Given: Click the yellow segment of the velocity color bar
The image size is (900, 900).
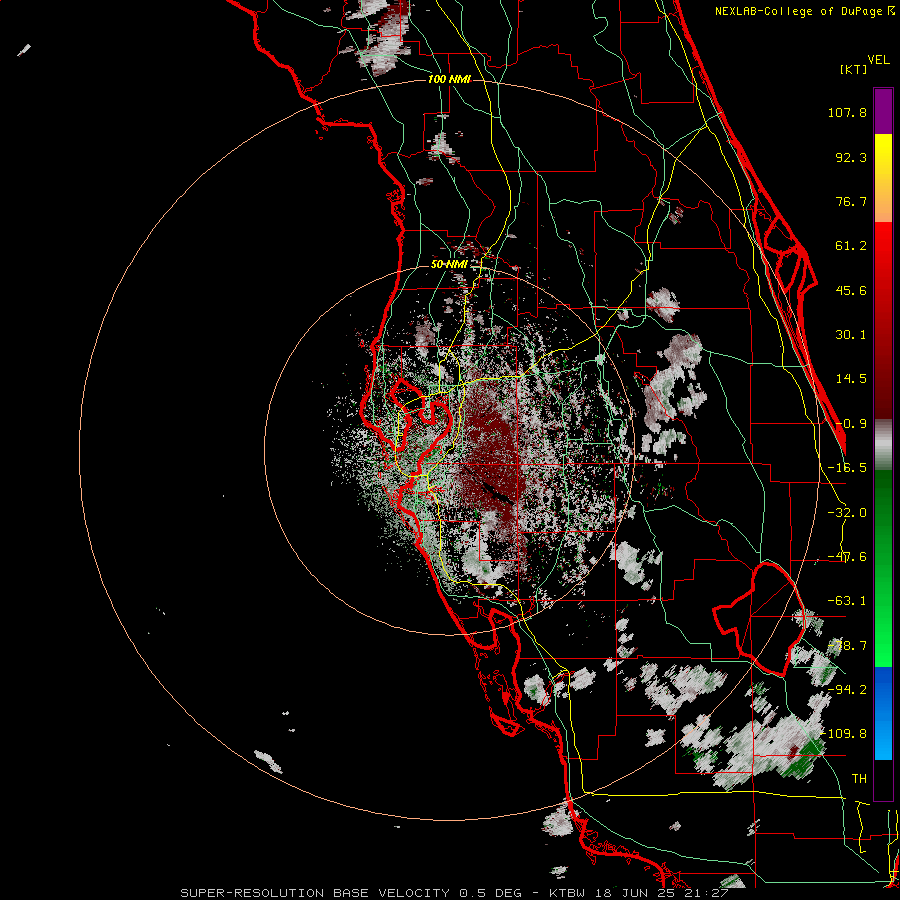Looking at the screenshot, I should [x=883, y=178].
